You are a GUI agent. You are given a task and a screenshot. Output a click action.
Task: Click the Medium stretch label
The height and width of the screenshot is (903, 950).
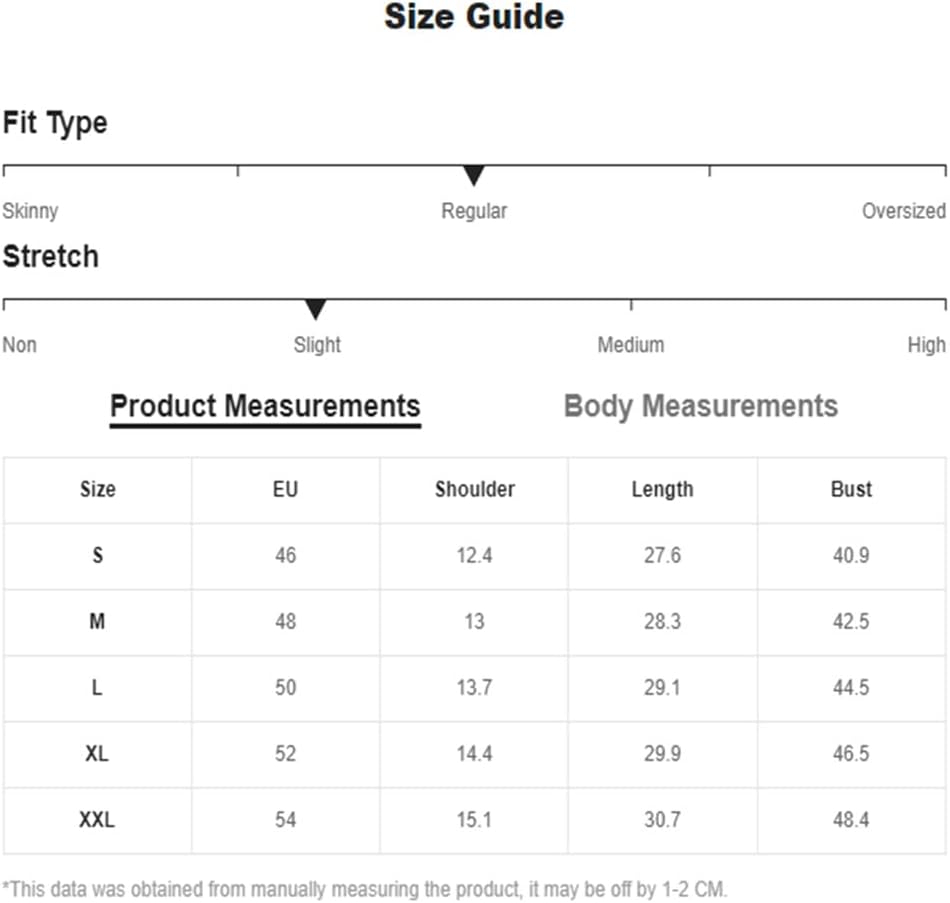[x=631, y=345]
